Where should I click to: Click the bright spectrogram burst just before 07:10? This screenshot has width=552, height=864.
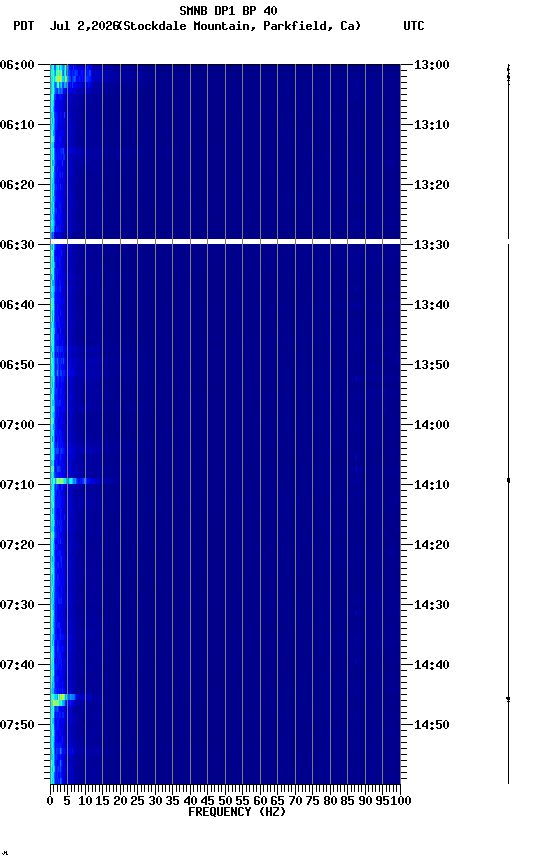70,482
